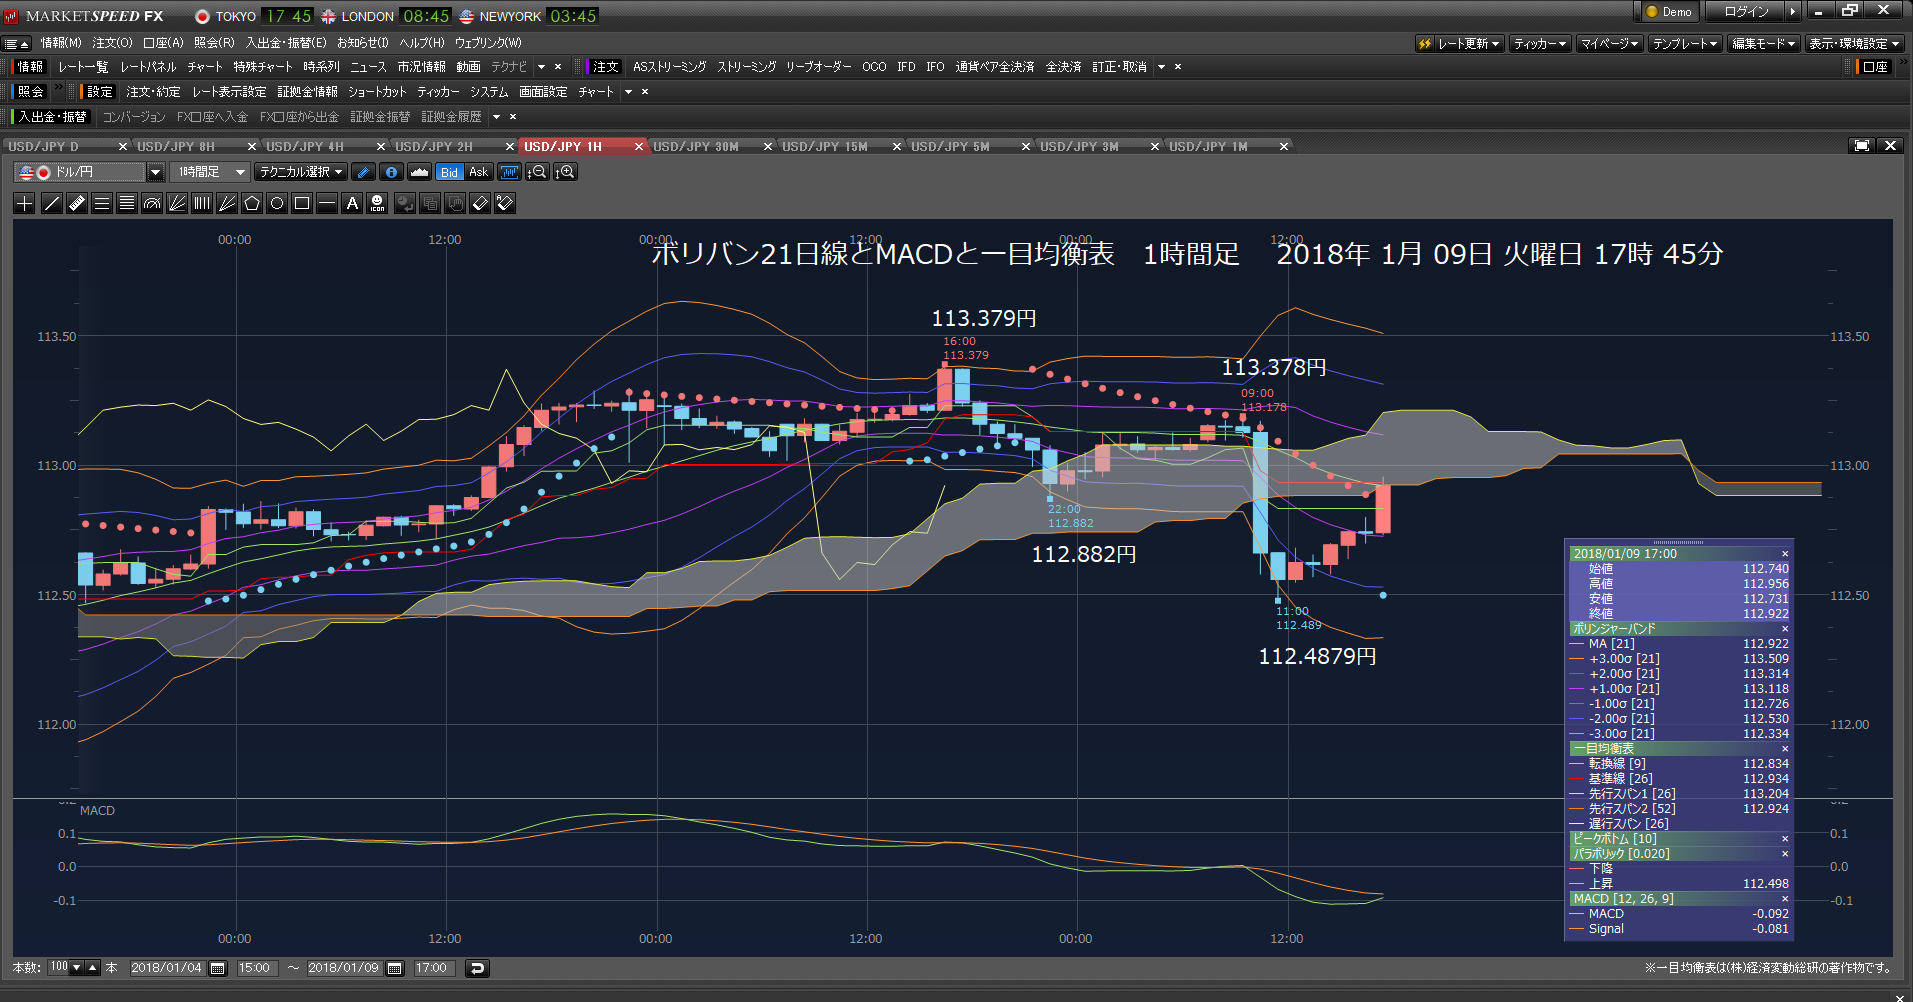Image resolution: width=1913 pixels, height=1002 pixels.
Task: Open the 注文(O) menu
Action: pyautogui.click(x=112, y=43)
